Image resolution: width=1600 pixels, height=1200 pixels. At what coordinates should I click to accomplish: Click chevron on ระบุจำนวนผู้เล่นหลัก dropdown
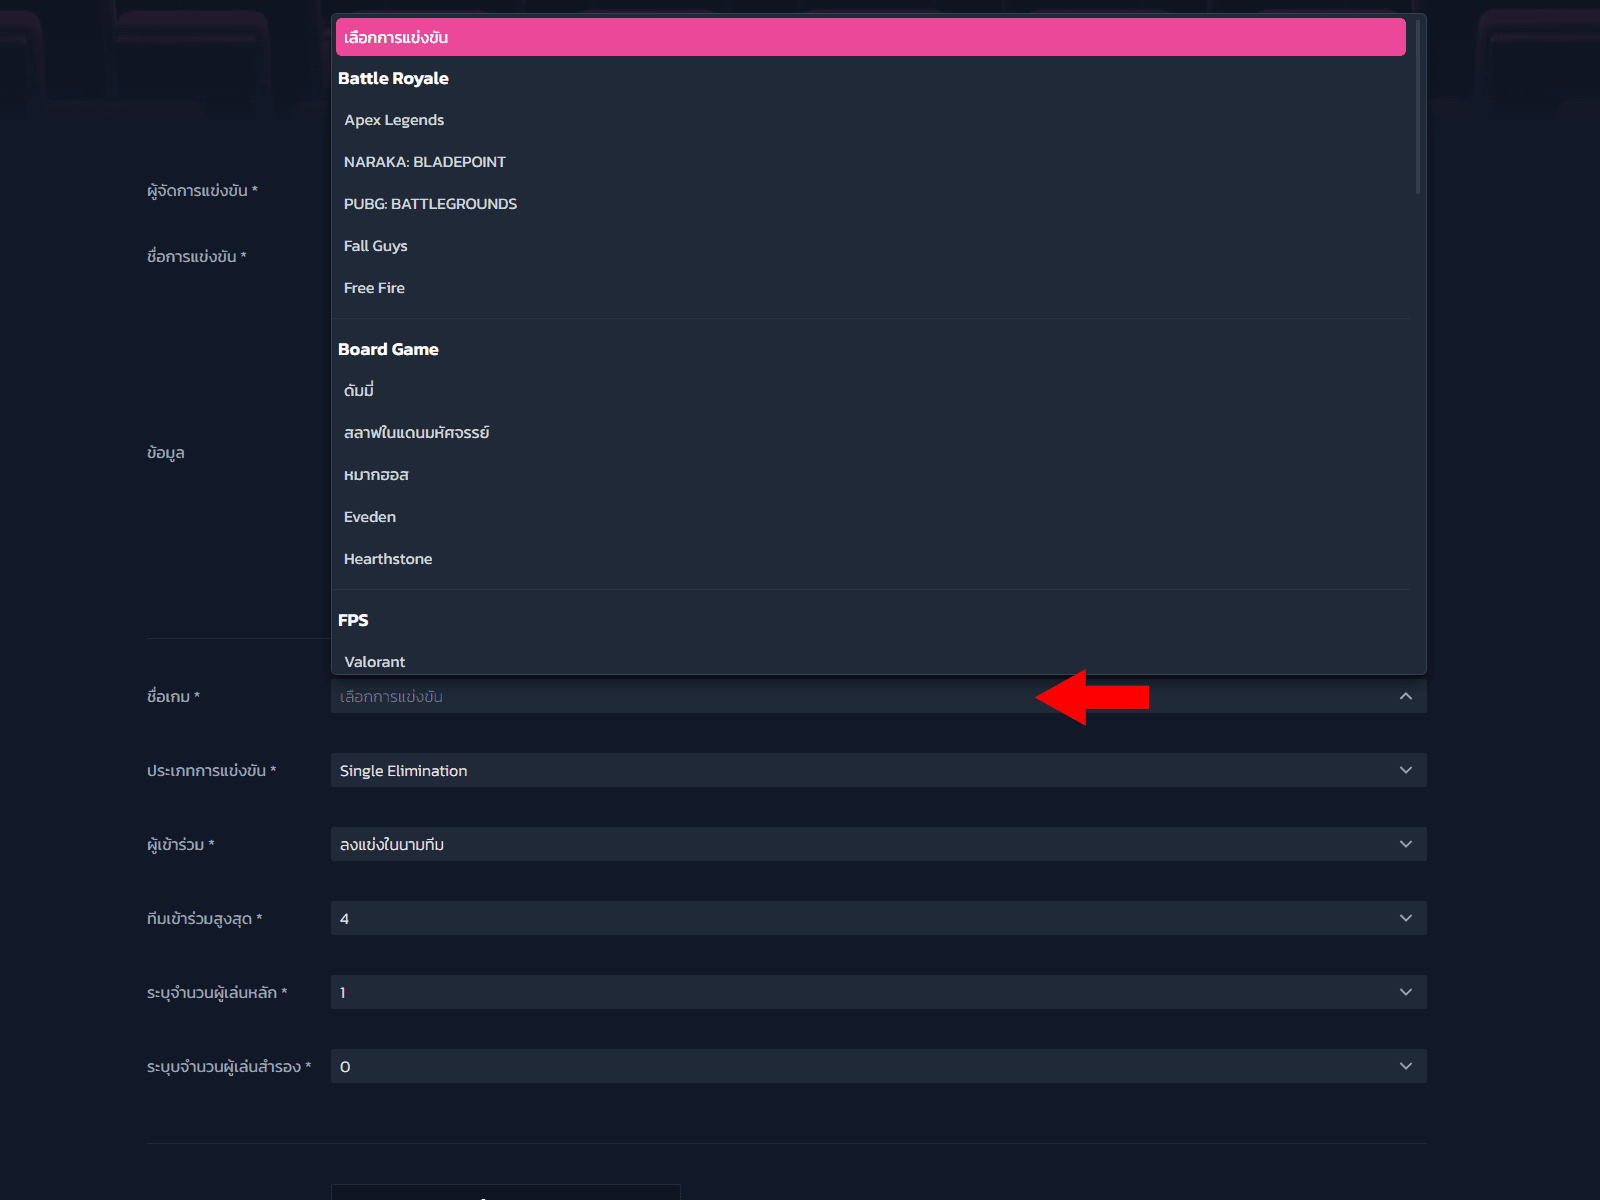(1406, 992)
